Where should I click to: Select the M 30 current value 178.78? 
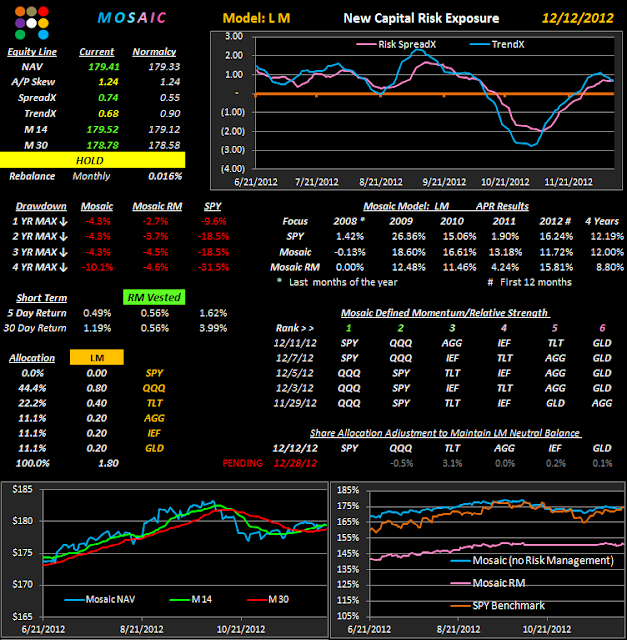[102, 145]
